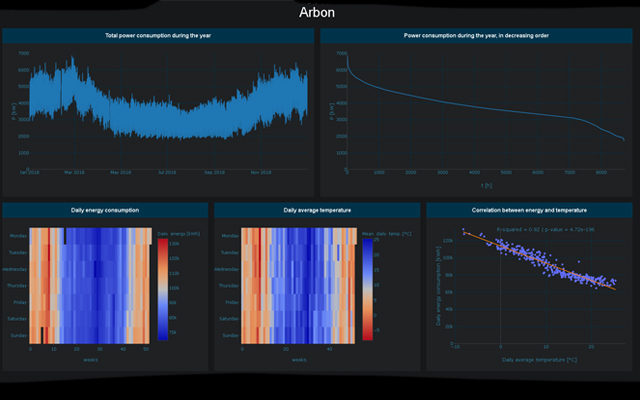Click the R-squared annotation in correlation chart

[x=531, y=229]
